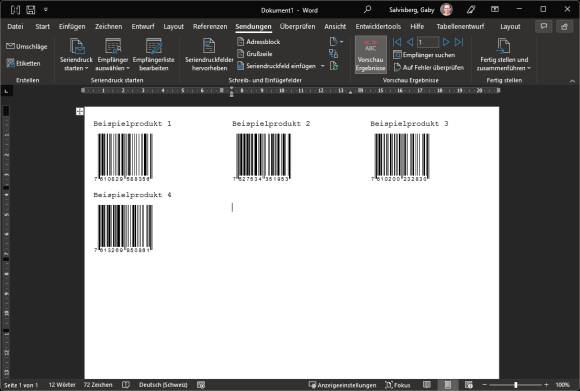The height and width of the screenshot is (391, 580).
Task: Switch to web layout view icon
Action: 469,385
